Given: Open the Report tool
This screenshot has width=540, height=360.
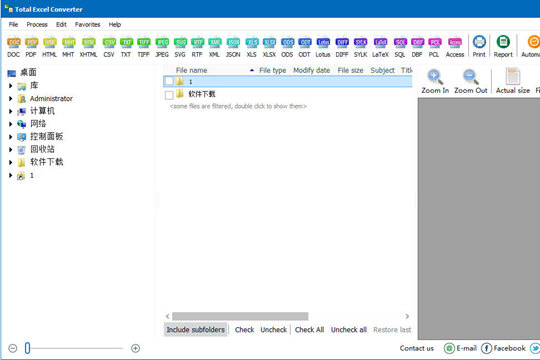Looking at the screenshot, I should [503, 47].
